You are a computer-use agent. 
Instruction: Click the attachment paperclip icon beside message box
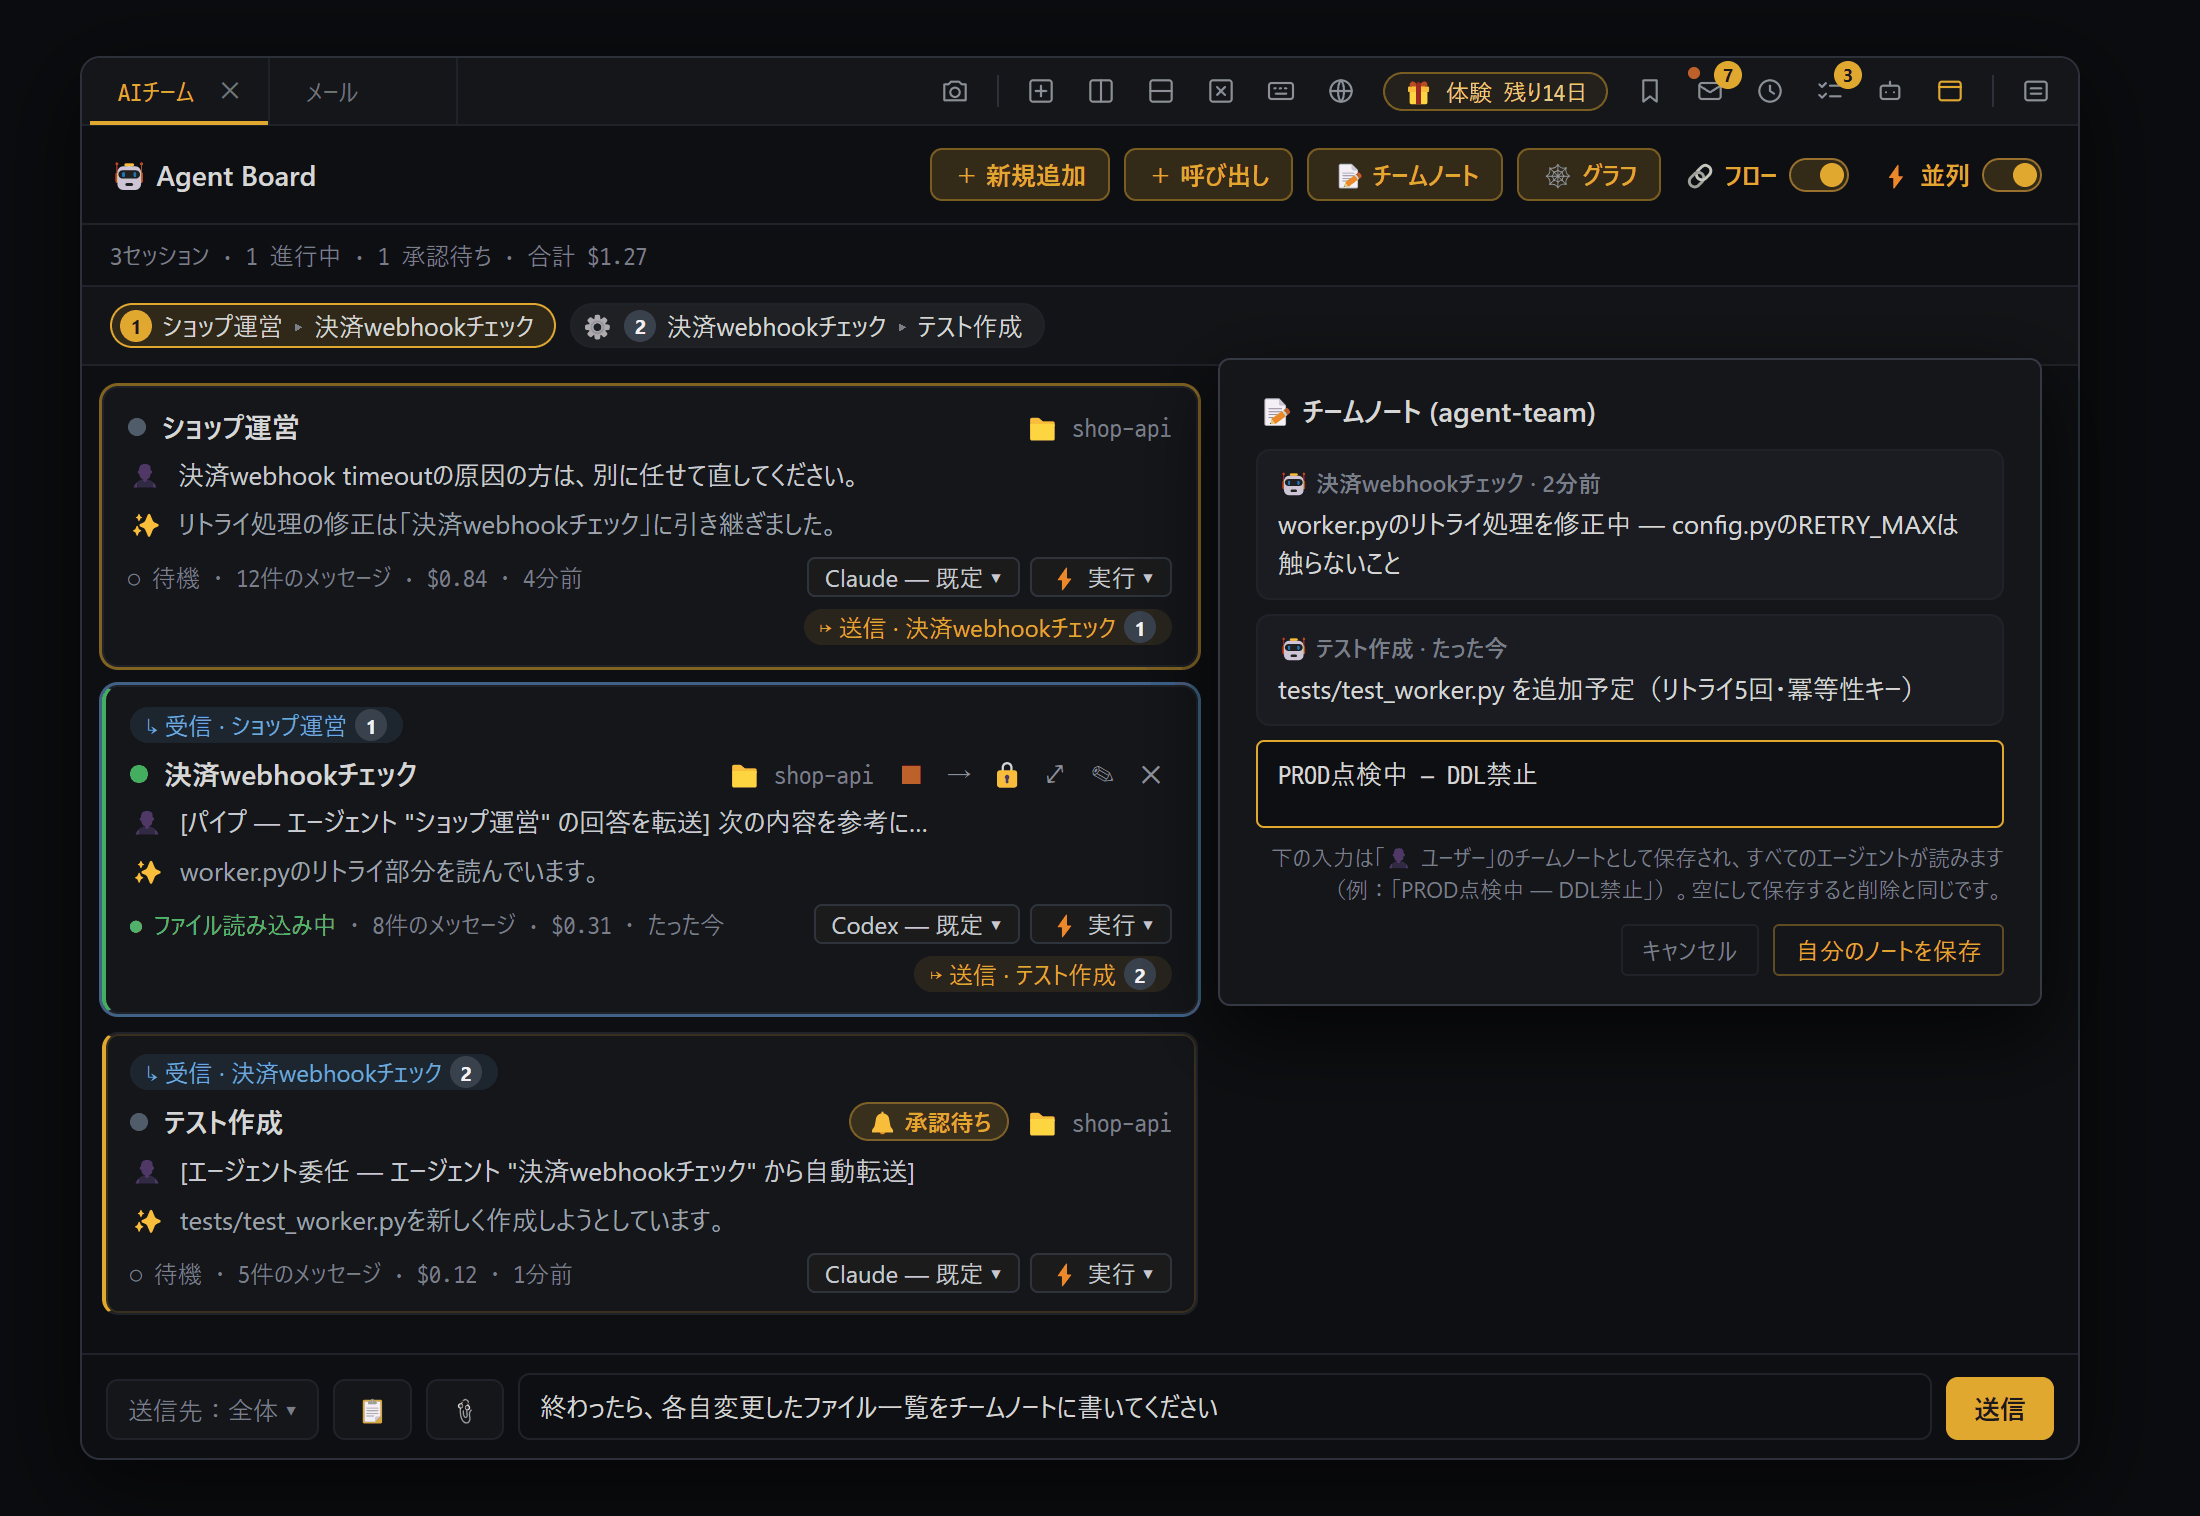(x=465, y=1410)
